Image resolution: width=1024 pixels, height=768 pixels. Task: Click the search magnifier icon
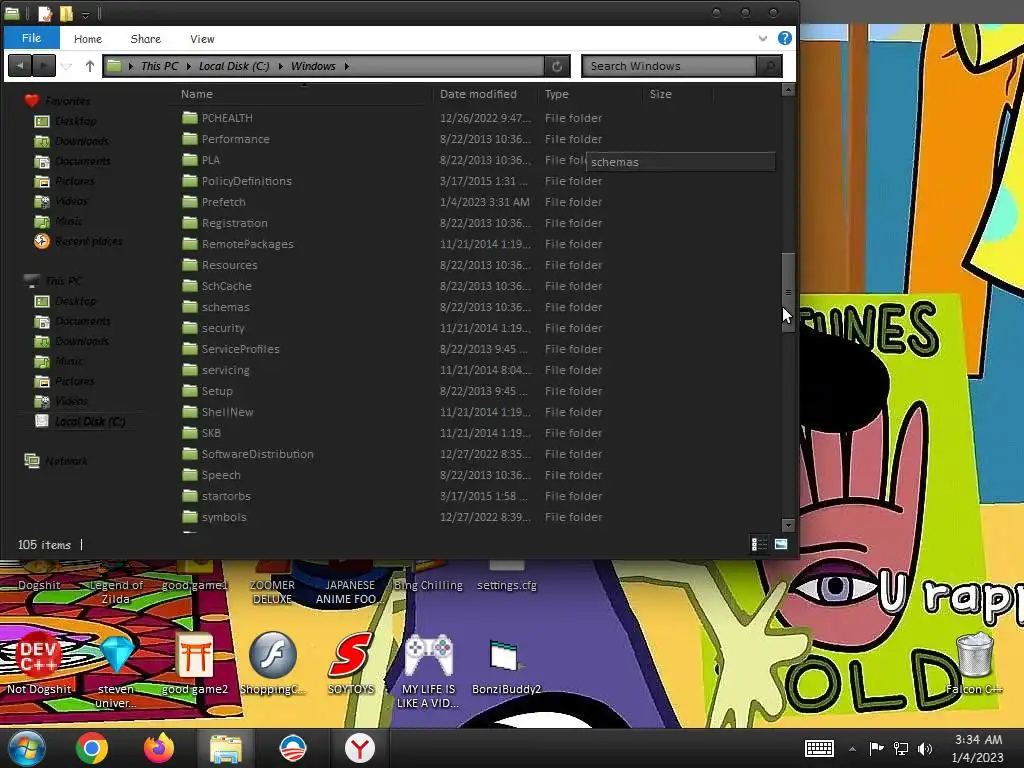(769, 66)
